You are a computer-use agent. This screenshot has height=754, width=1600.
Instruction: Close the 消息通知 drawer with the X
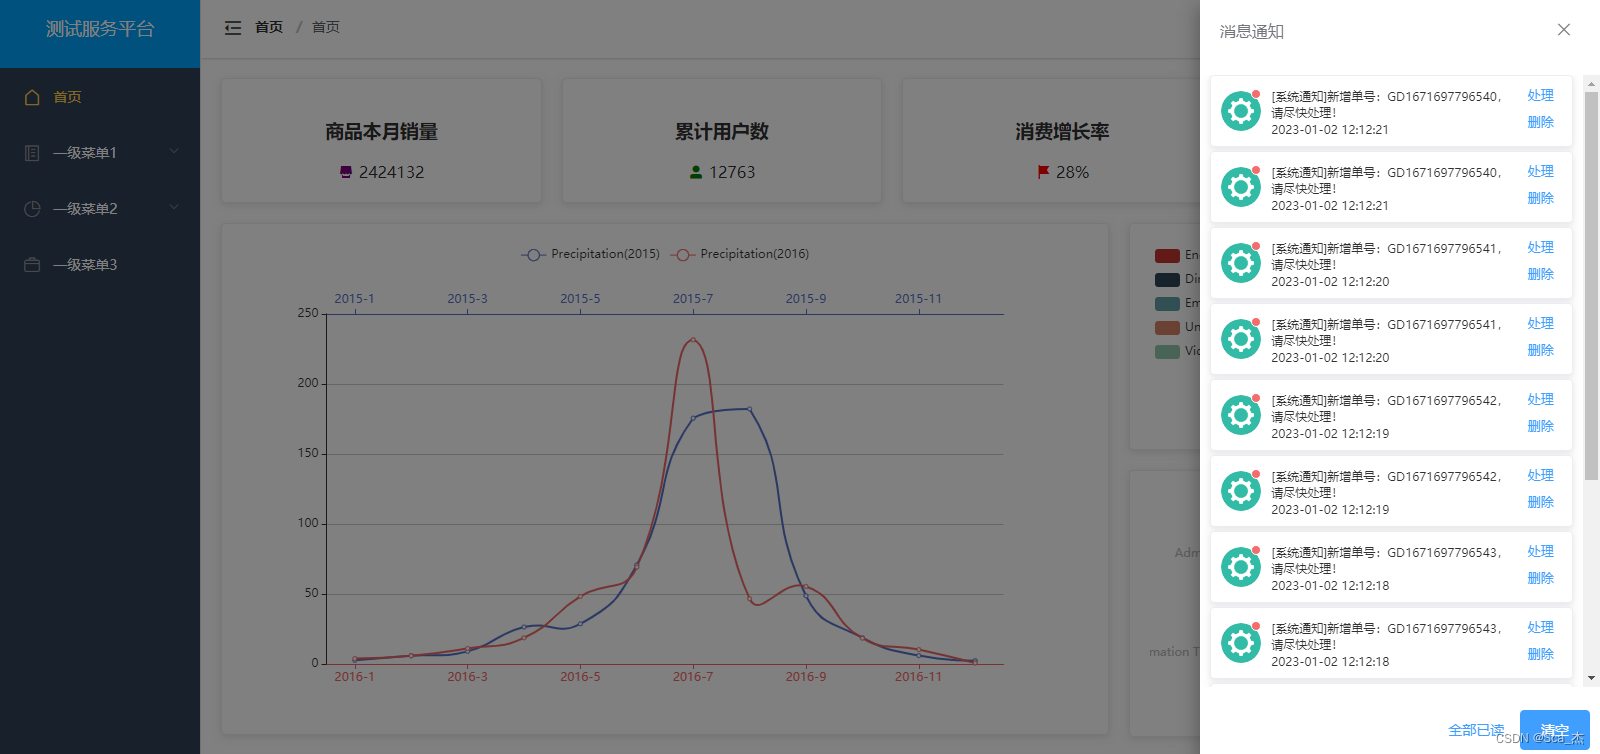tap(1564, 30)
